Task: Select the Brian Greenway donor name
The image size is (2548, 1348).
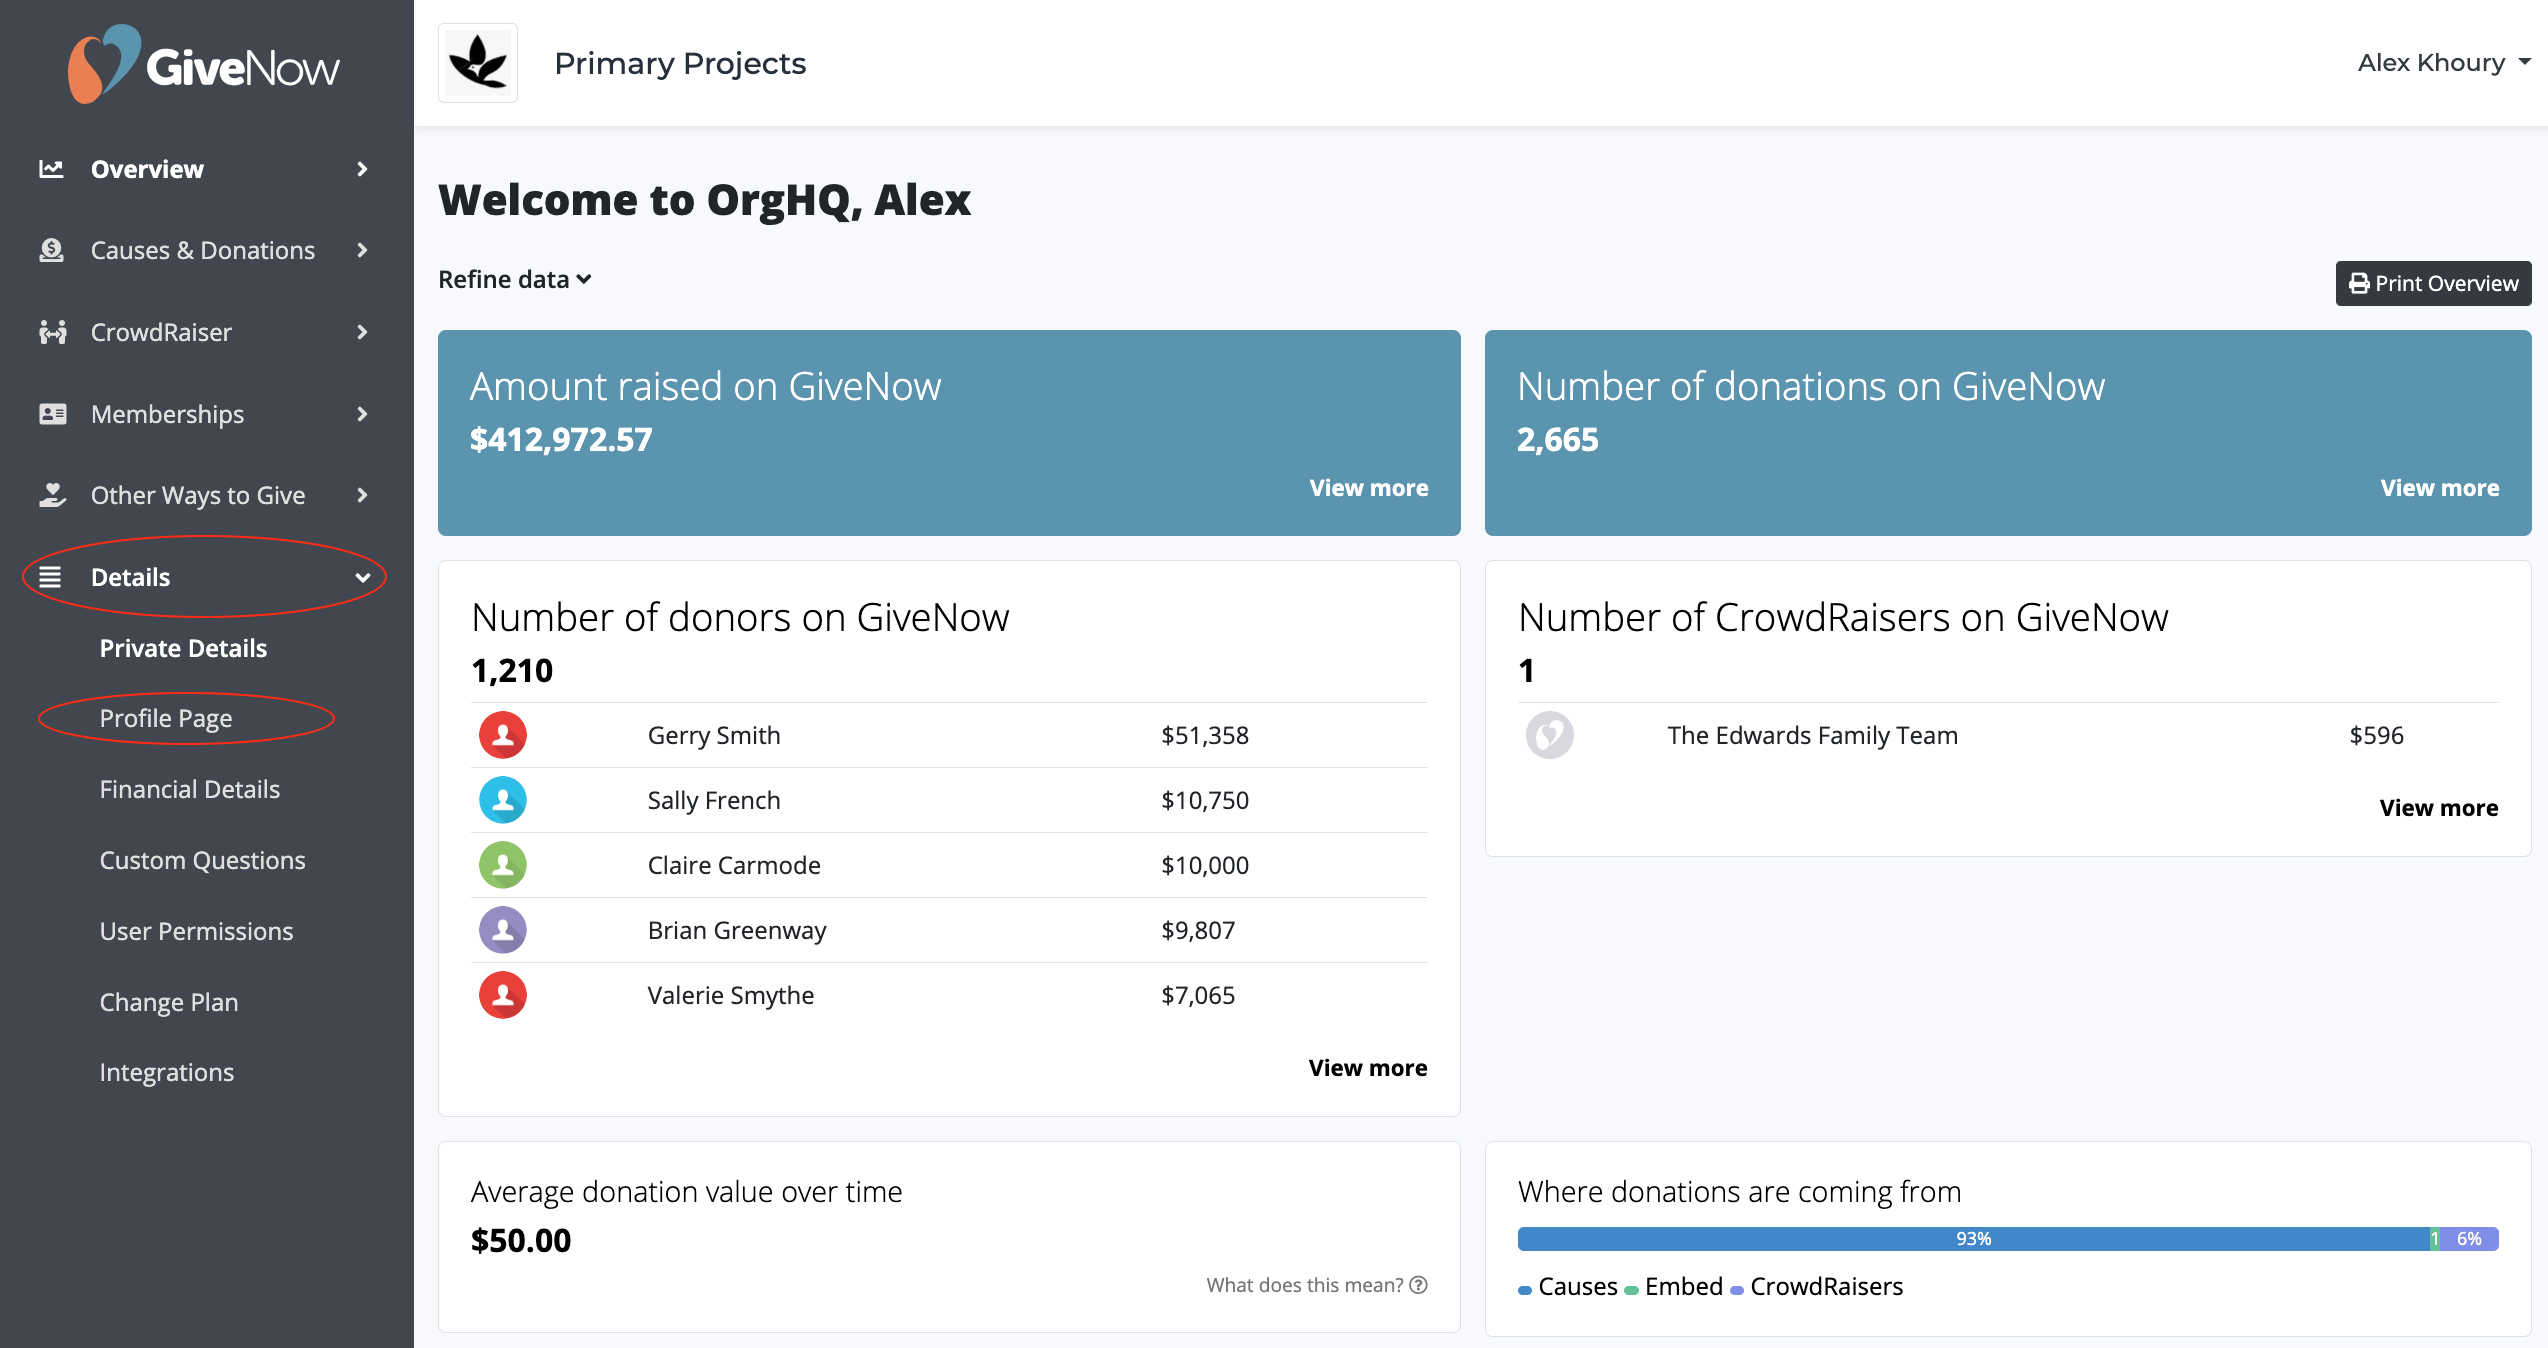Action: (737, 931)
